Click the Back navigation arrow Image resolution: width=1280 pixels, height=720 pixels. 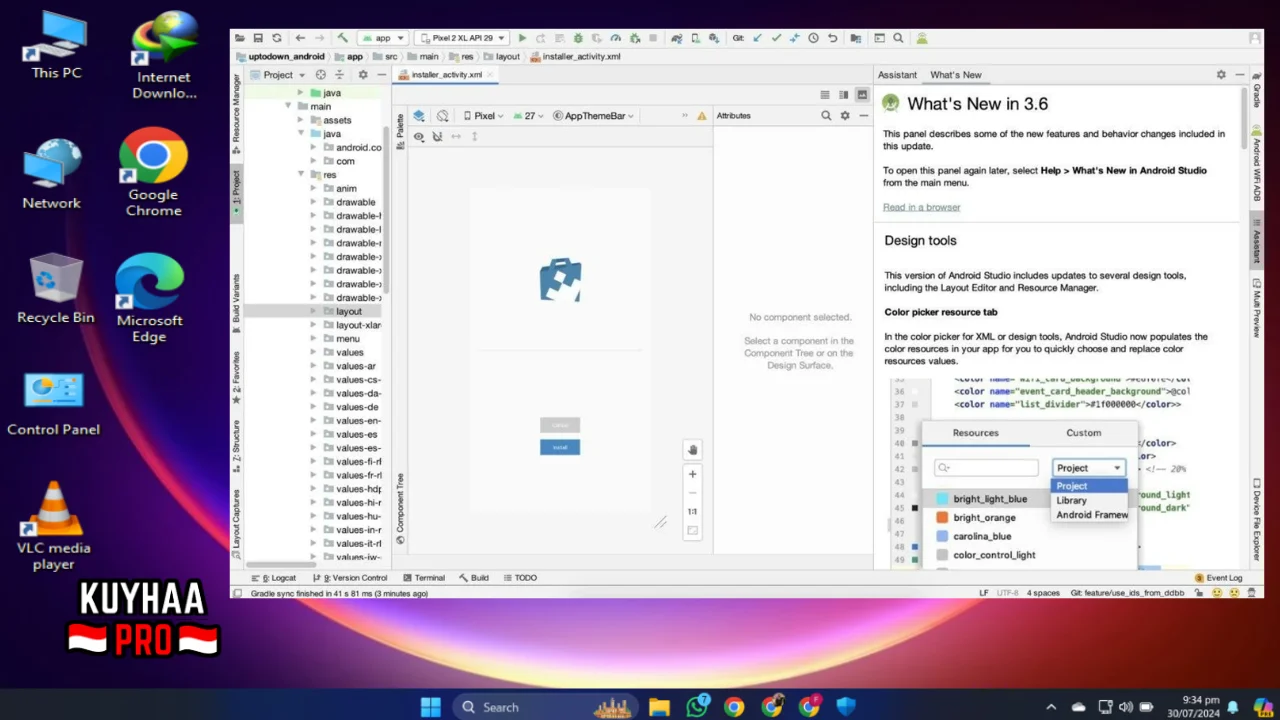pos(300,38)
